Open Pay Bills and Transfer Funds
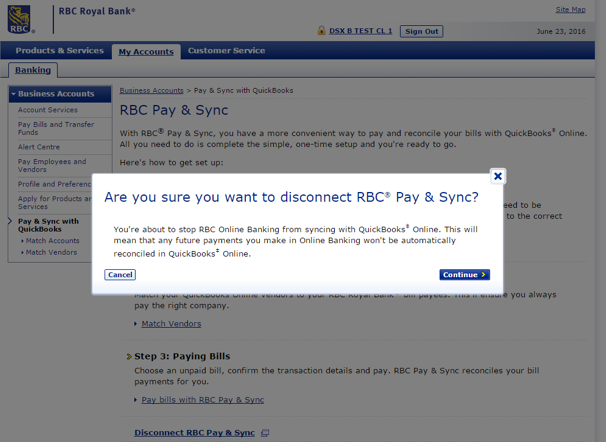The image size is (606, 442). click(56, 128)
